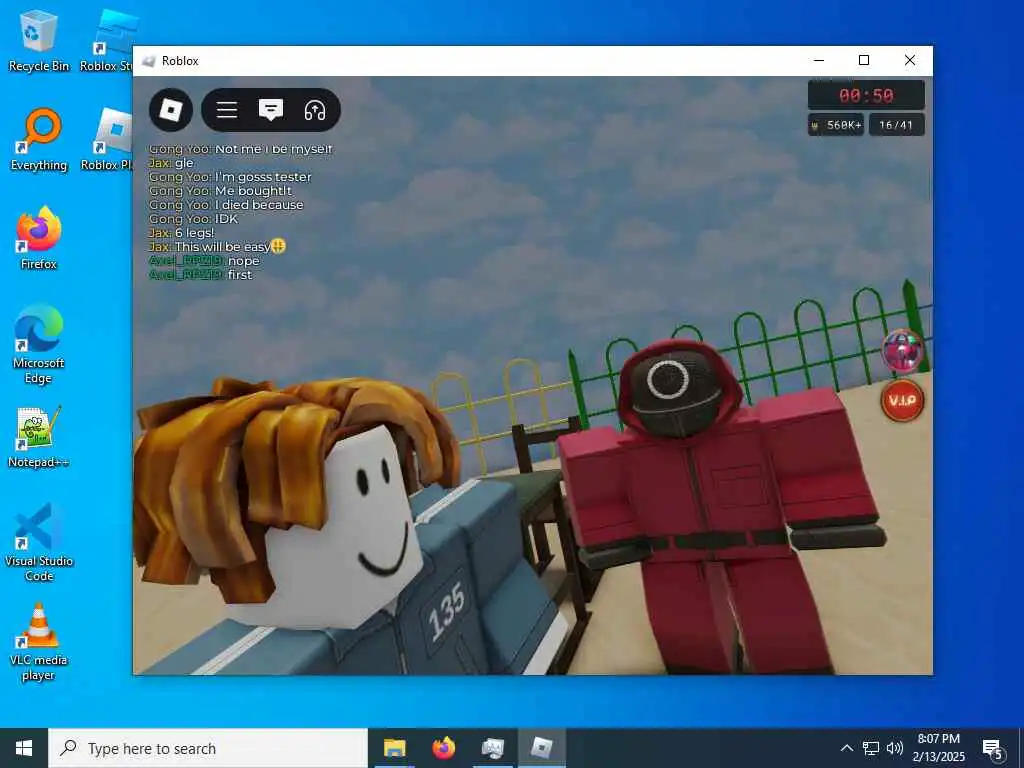Click chat line "Me boughtIt"
The height and width of the screenshot is (768, 1024).
click(x=220, y=191)
